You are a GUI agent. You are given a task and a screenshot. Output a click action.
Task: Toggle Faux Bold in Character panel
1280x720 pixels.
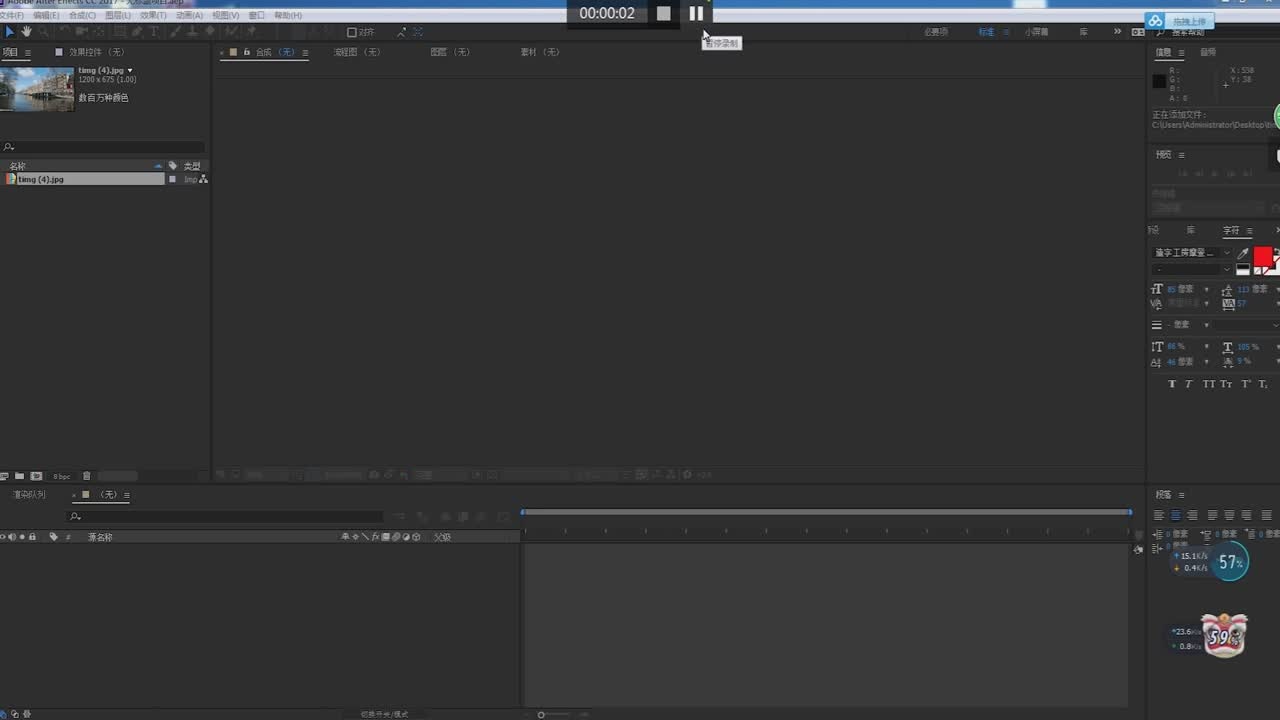tap(1172, 384)
